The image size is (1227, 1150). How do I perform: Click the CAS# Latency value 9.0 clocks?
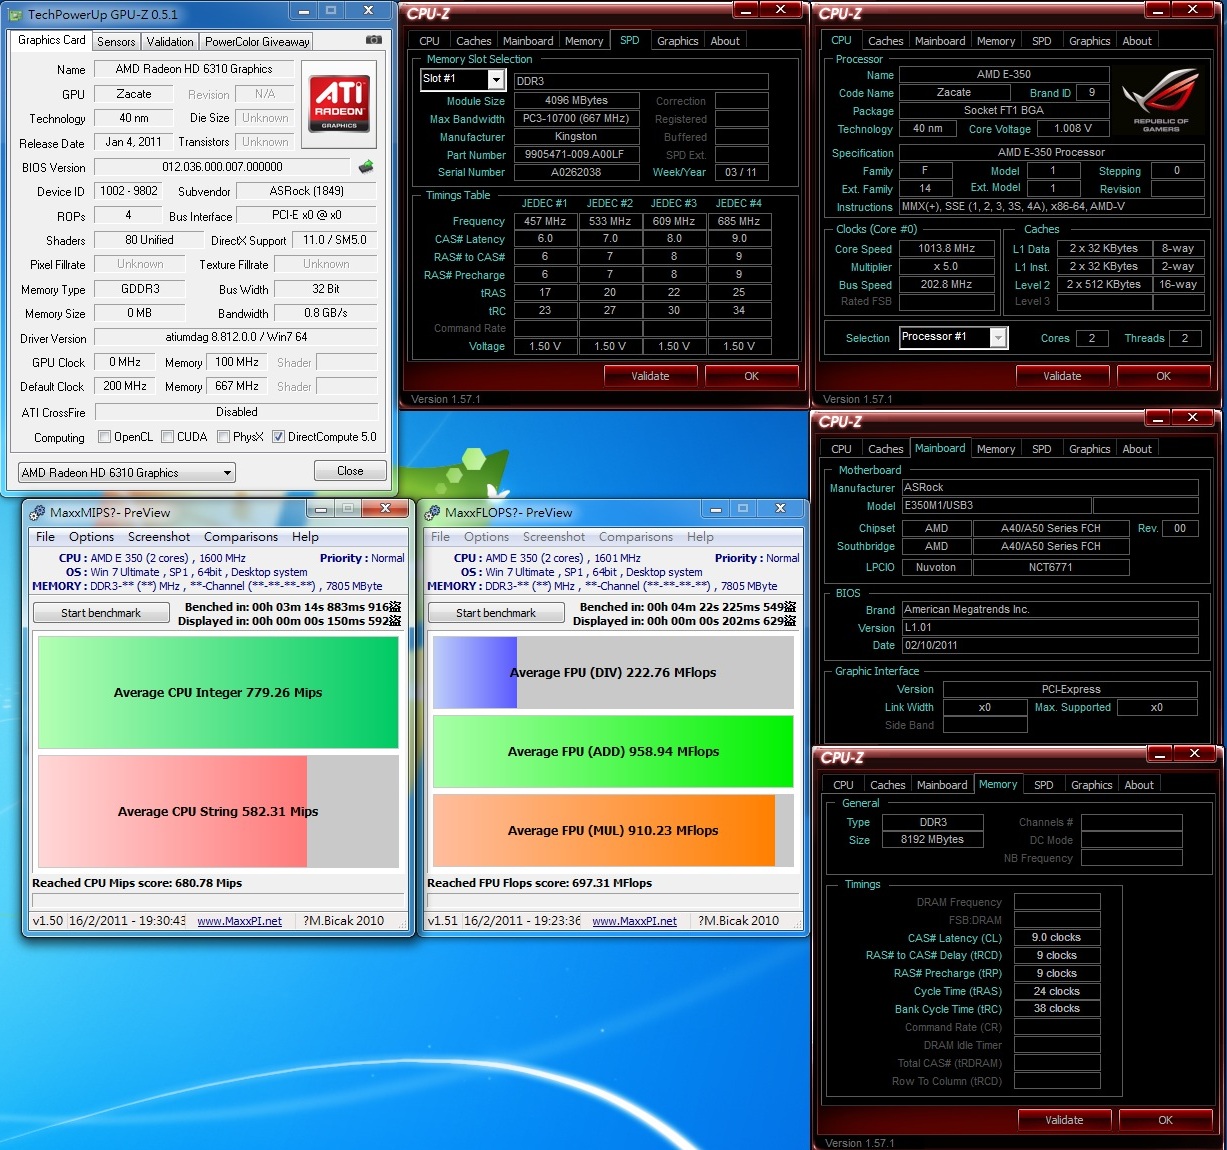pyautogui.click(x=1056, y=938)
